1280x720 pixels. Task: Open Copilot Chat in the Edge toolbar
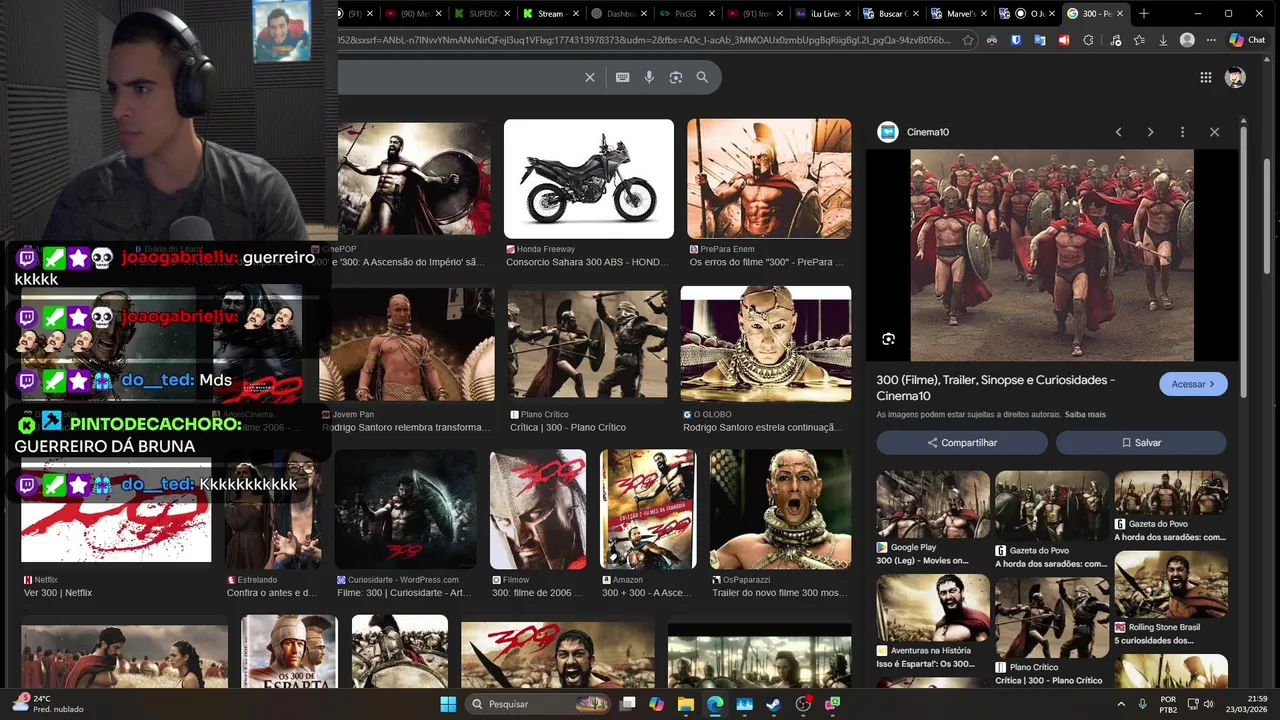pyautogui.click(x=1250, y=40)
